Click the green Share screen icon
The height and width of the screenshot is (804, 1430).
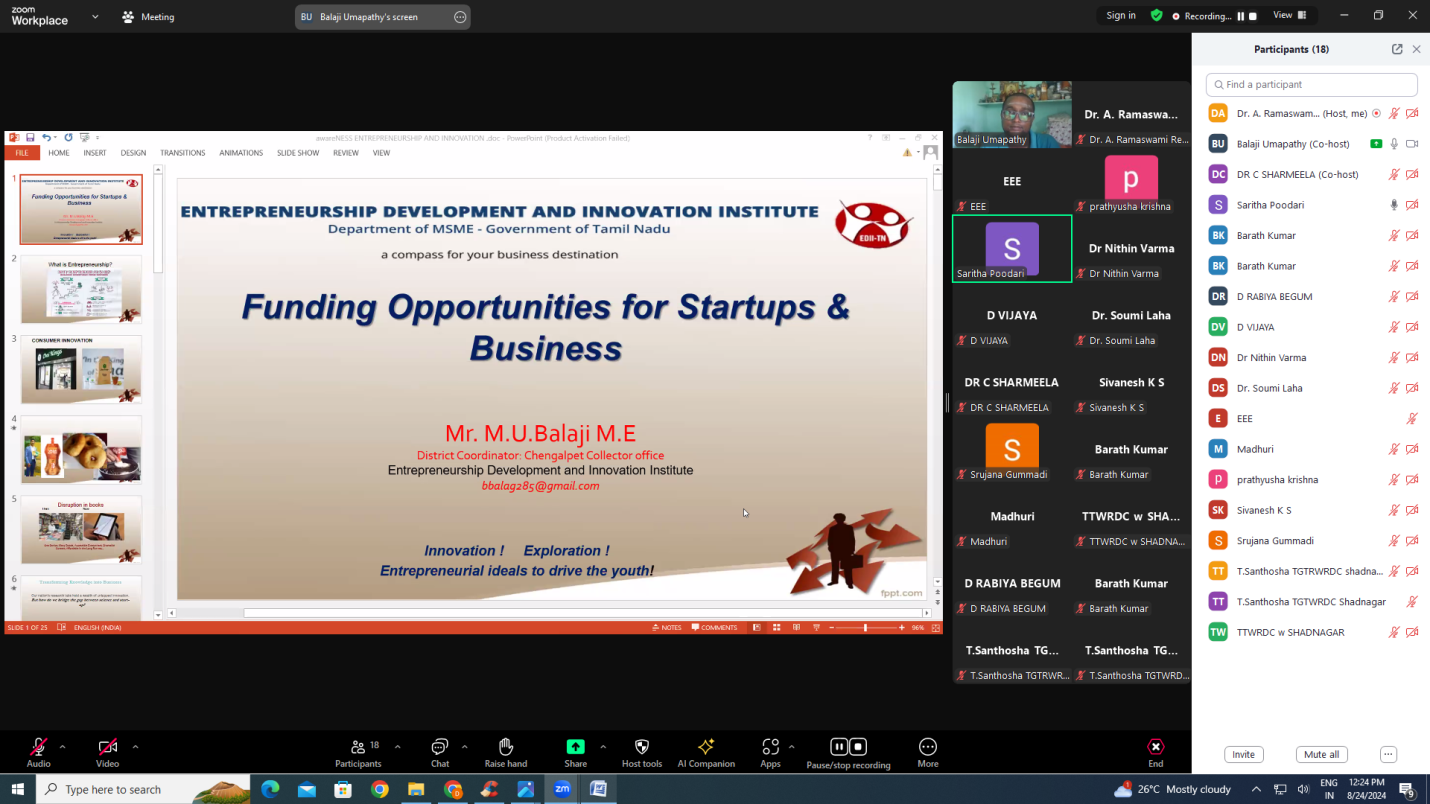click(x=576, y=747)
